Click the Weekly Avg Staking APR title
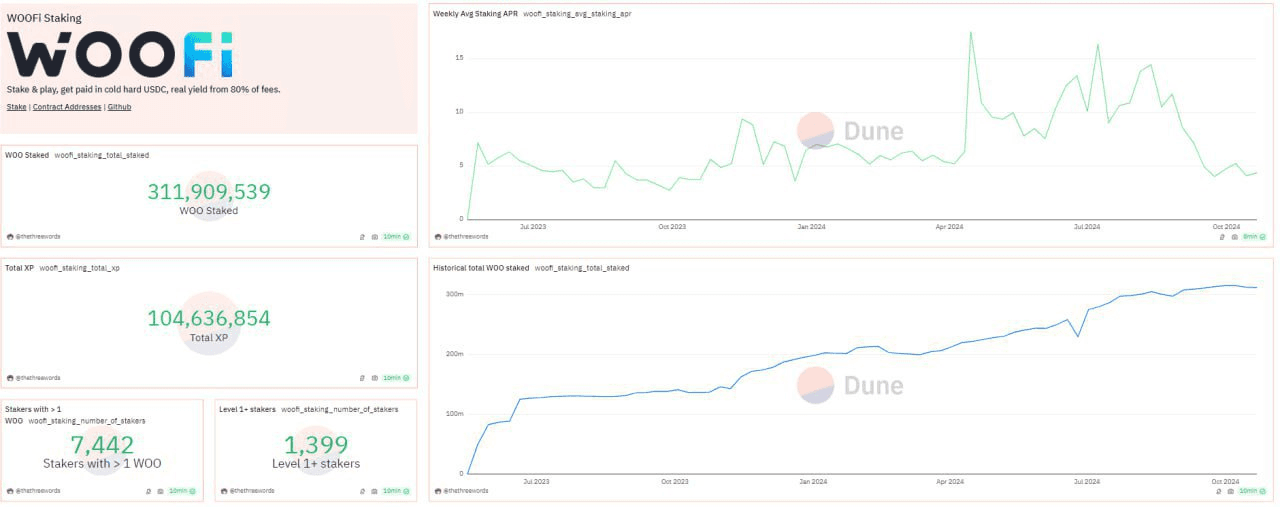Viewport: 1280px width, 507px height. pyautogui.click(x=475, y=14)
